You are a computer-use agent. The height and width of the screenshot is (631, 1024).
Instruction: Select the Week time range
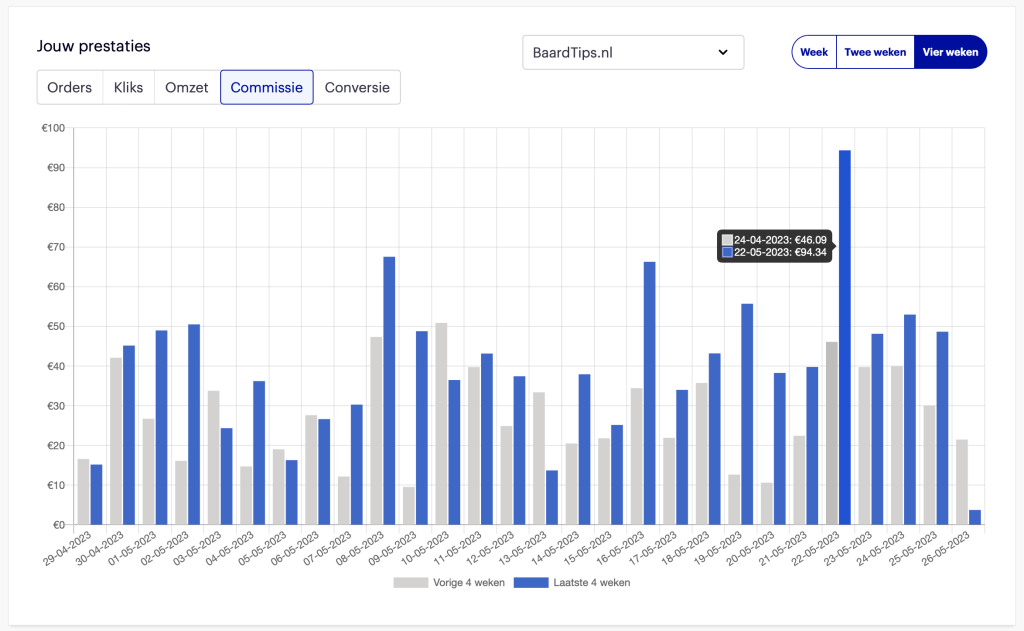tap(814, 52)
